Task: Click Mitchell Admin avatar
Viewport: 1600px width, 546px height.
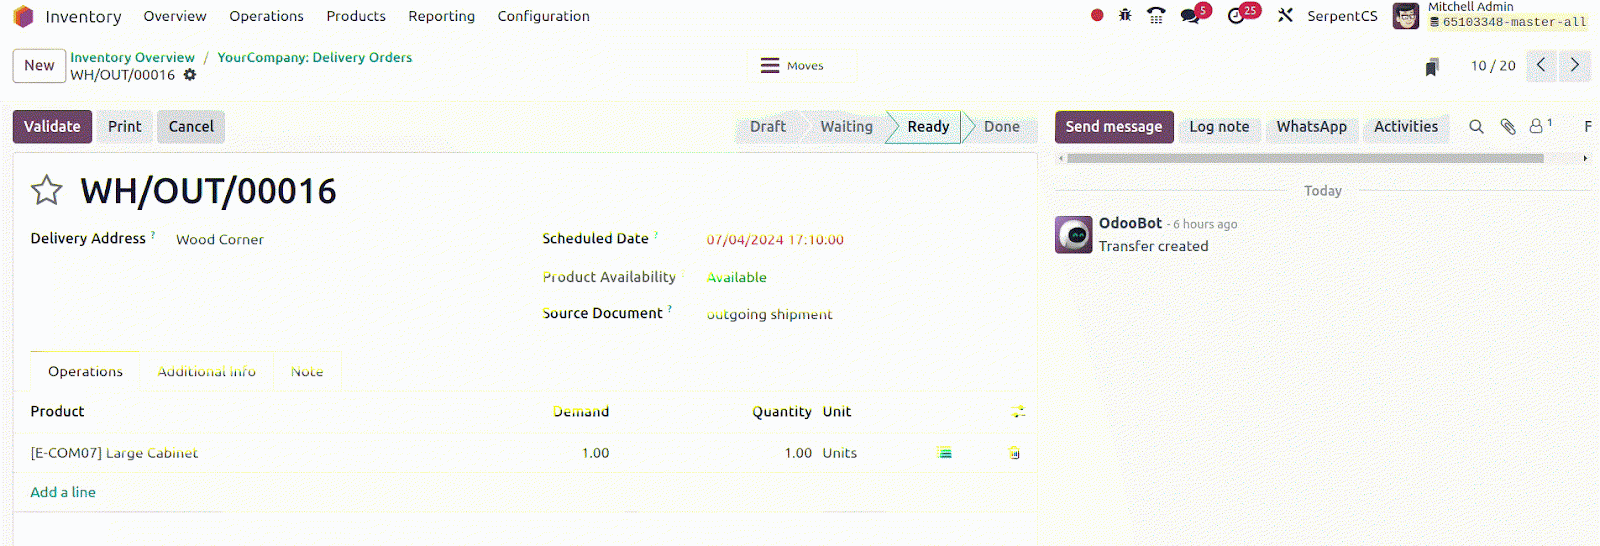Action: 1406,16
